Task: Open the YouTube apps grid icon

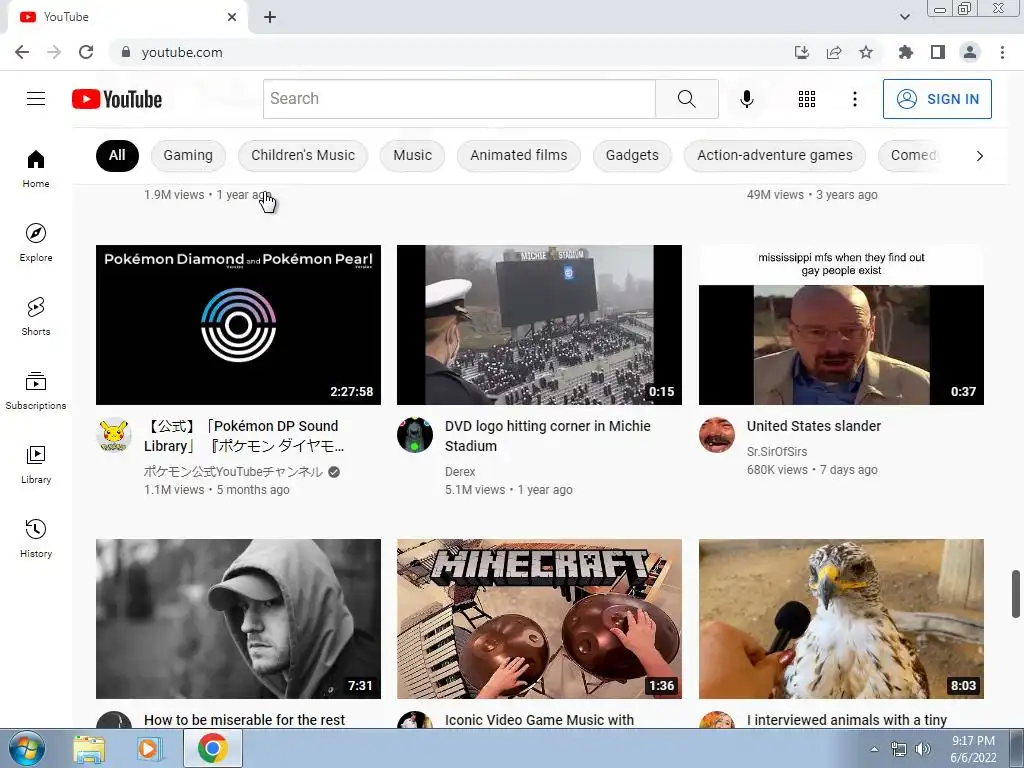Action: pyautogui.click(x=807, y=99)
